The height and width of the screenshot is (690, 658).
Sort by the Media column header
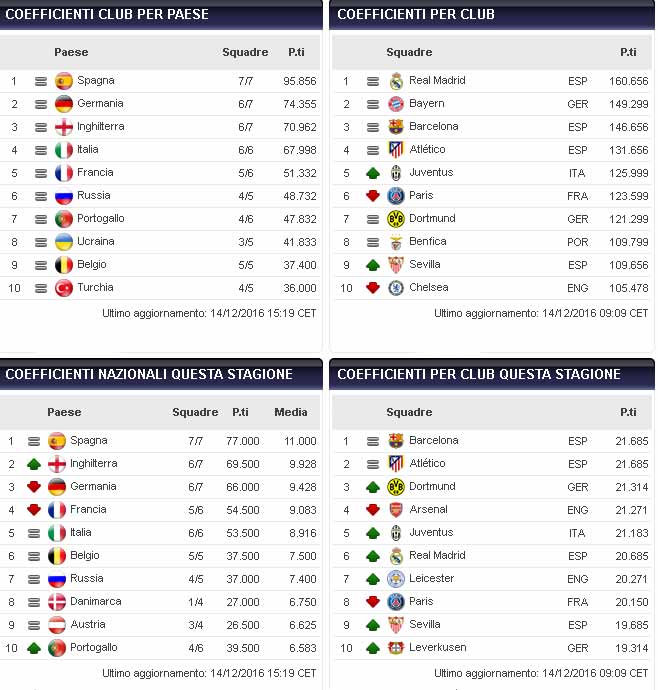coord(291,412)
